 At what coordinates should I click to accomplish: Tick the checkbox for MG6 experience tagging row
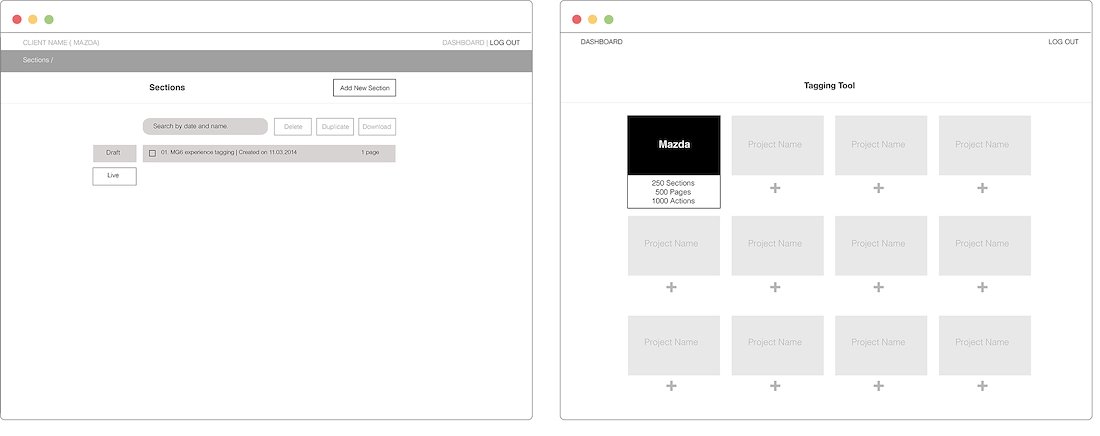click(152, 153)
